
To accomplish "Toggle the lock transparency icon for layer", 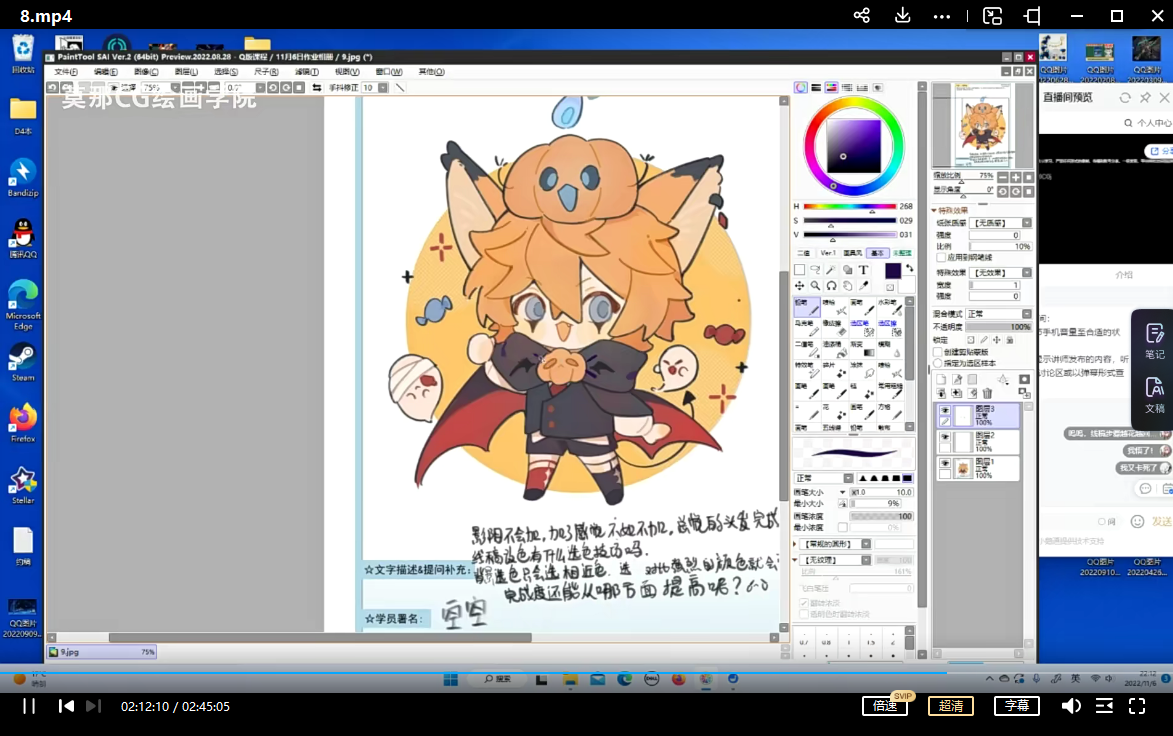I will [x=971, y=340].
